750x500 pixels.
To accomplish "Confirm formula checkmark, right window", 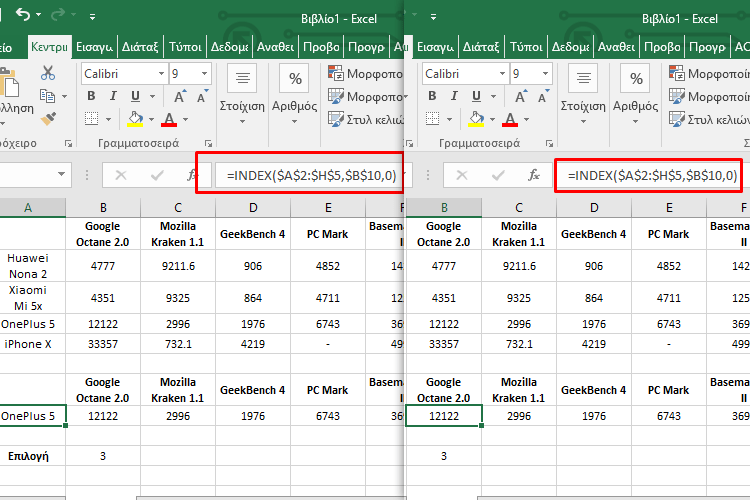I will (x=498, y=175).
